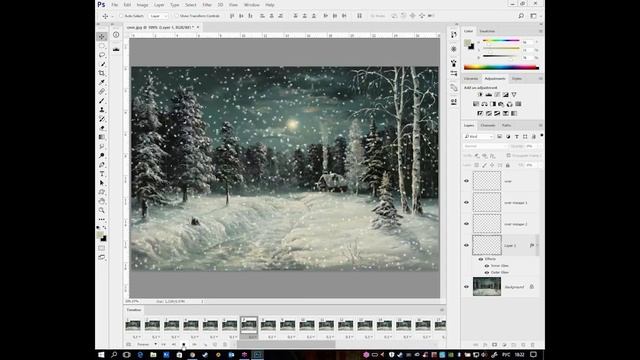Enable the Auto-Select checkbox
Viewport: 640px width, 360px height.
click(x=121, y=16)
